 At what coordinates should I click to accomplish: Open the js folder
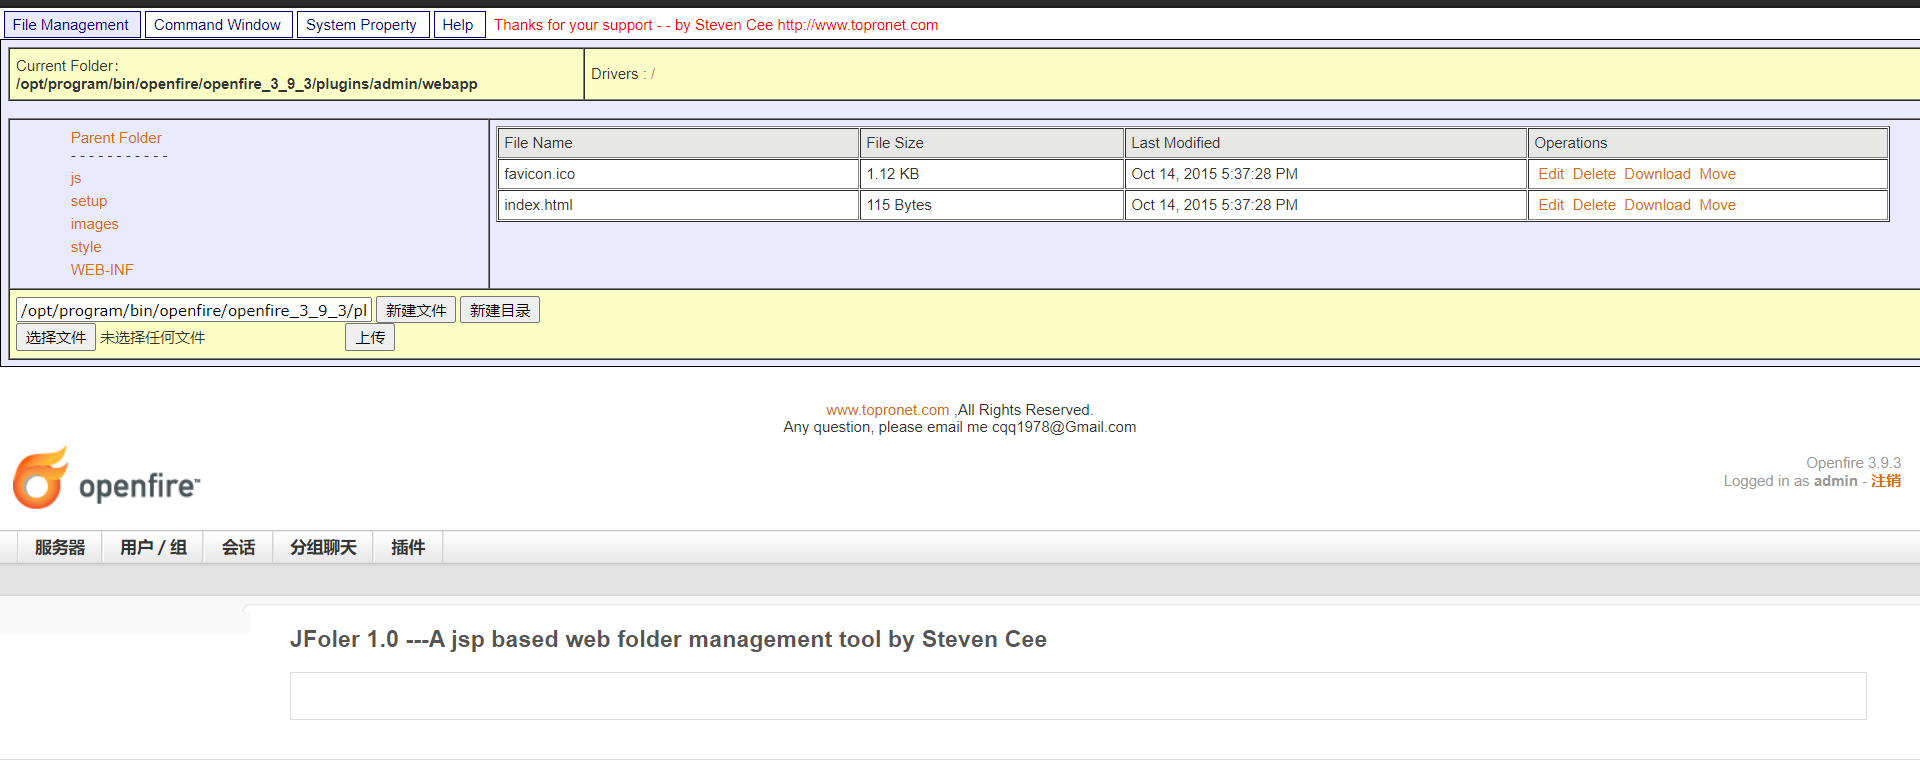(76, 178)
